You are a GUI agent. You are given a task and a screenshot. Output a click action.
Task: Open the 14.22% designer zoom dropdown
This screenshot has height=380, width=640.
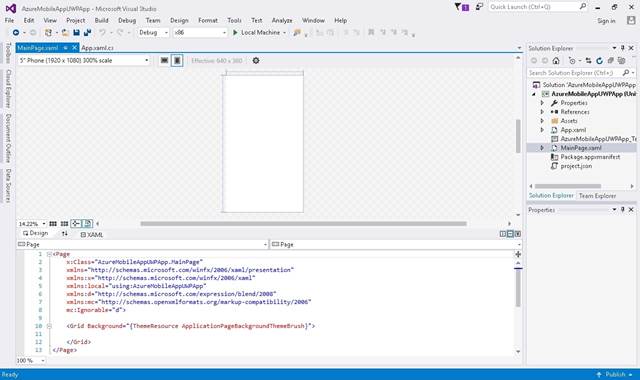[x=32, y=224]
